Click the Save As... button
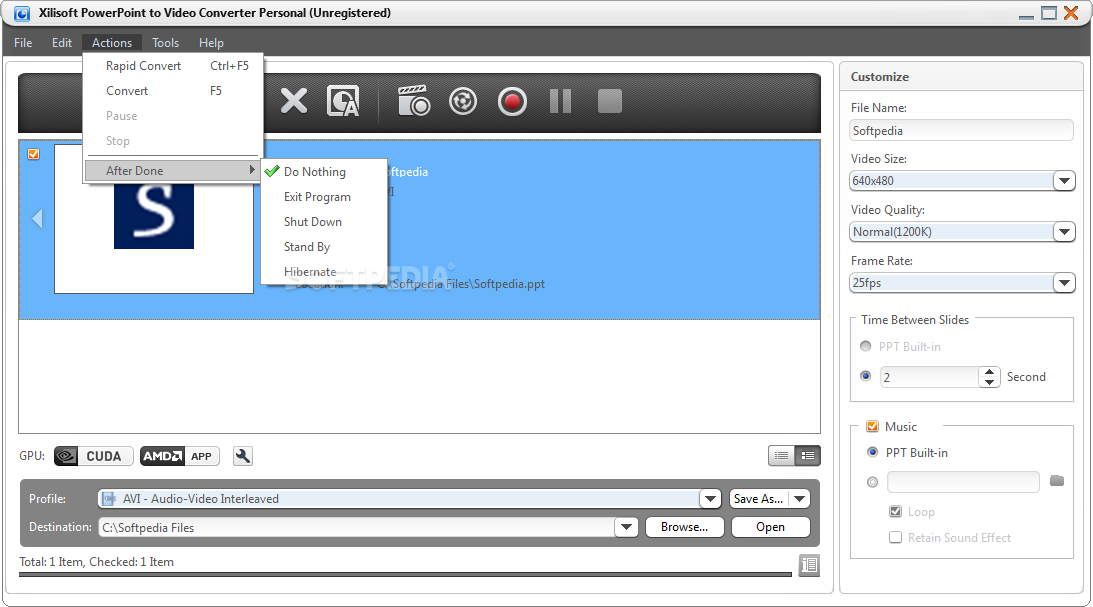 759,499
